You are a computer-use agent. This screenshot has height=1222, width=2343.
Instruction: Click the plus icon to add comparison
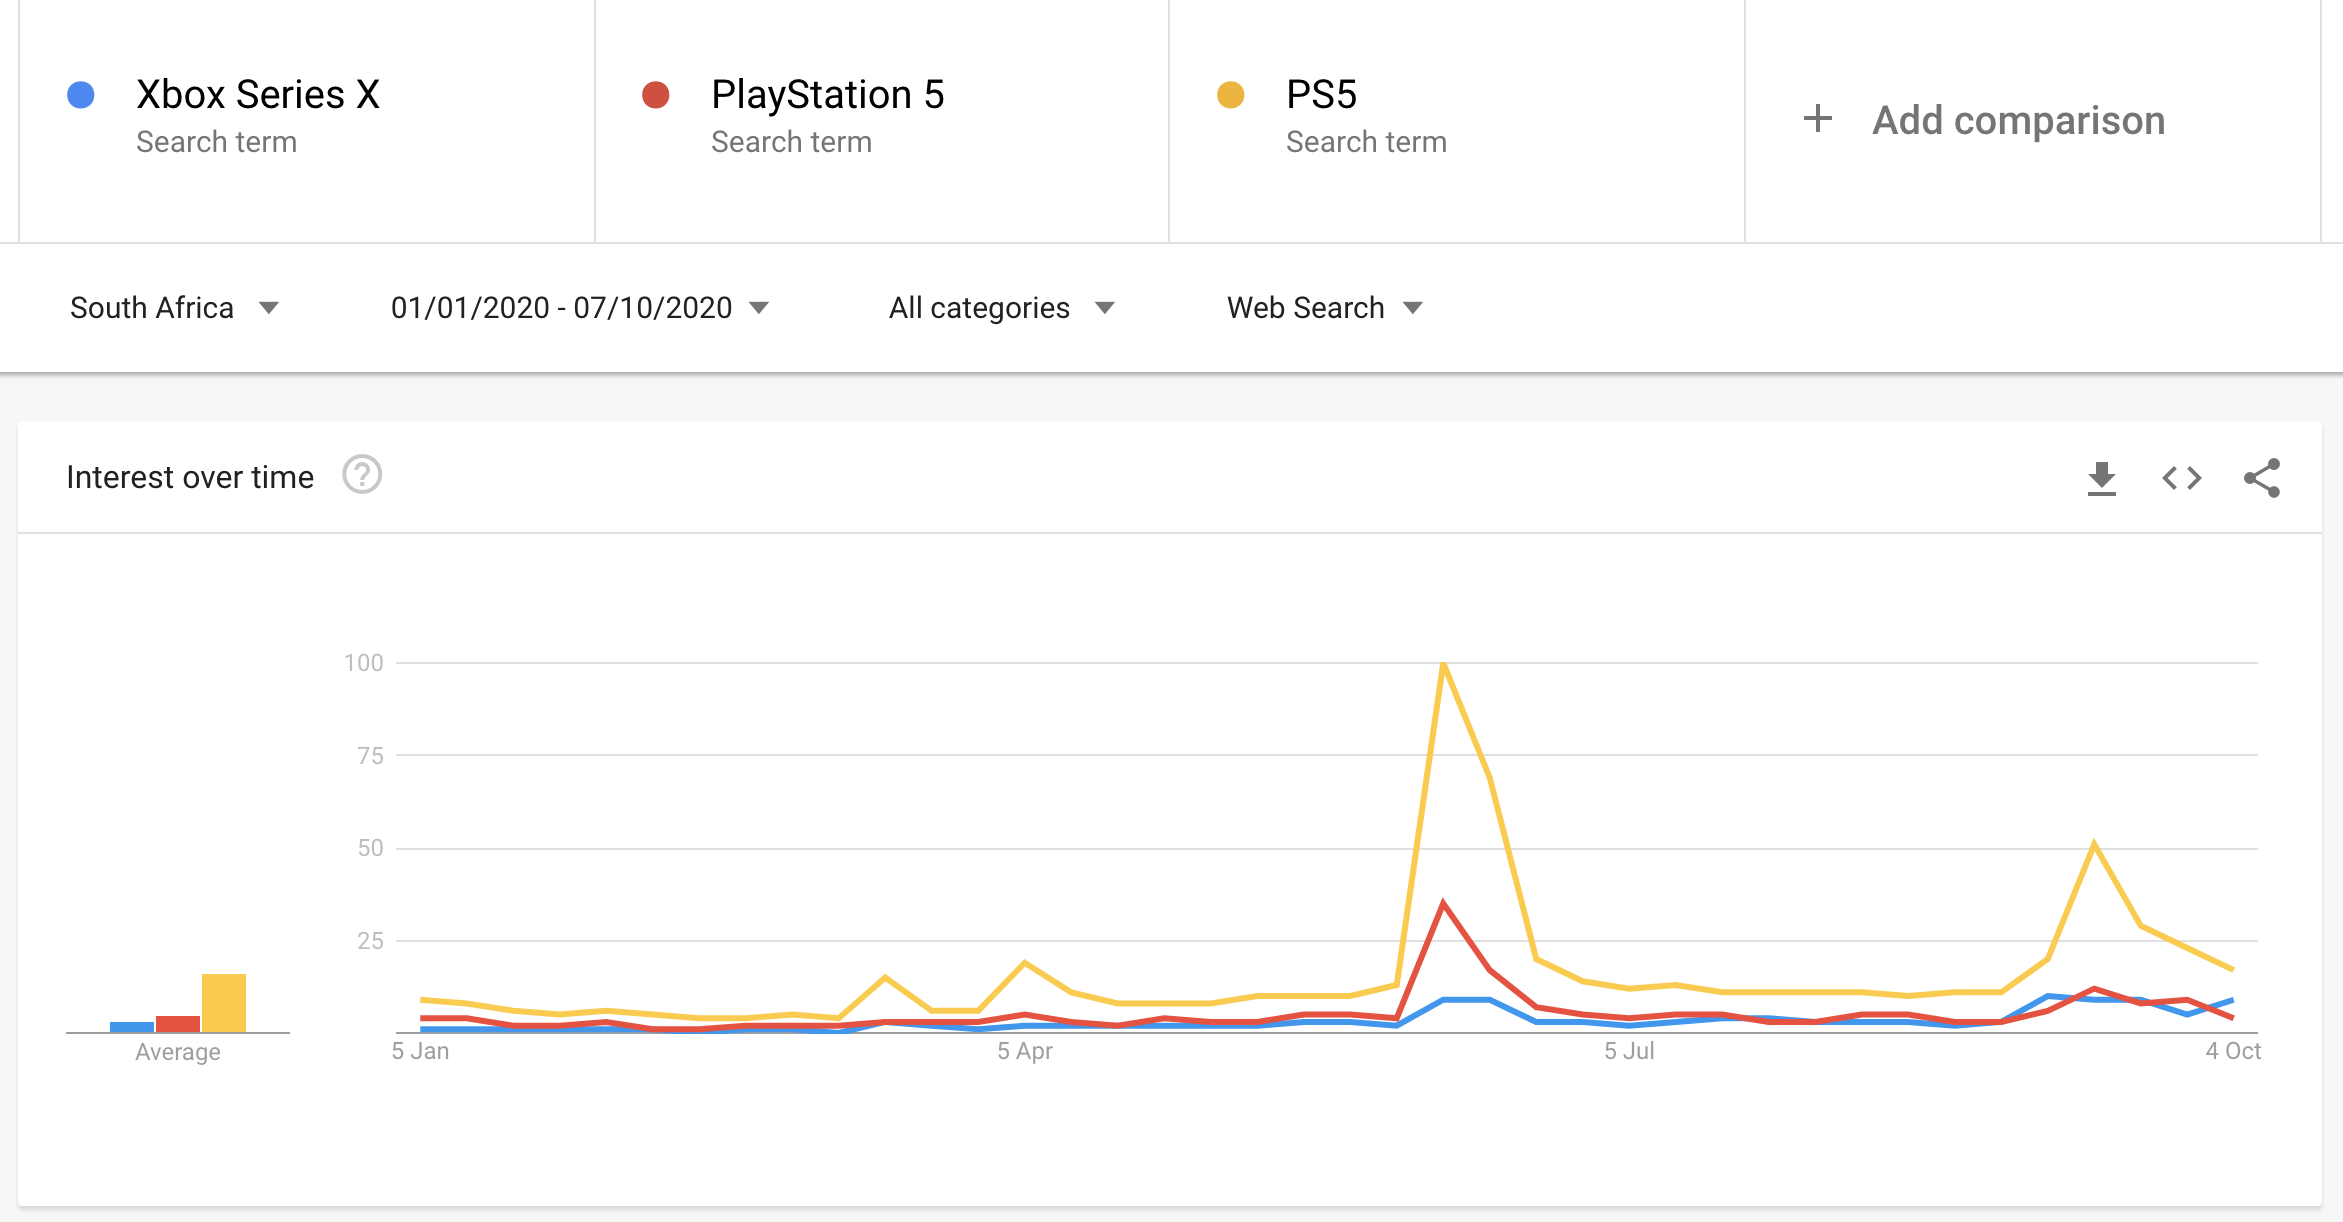tap(1817, 119)
